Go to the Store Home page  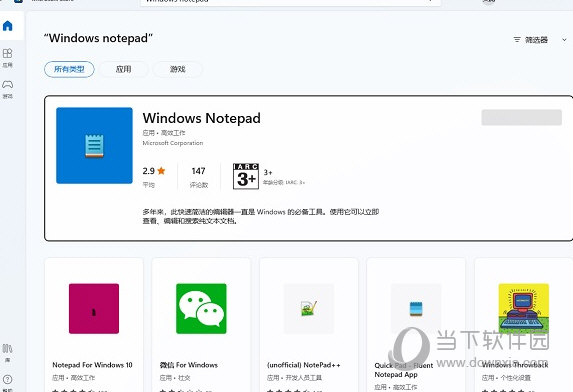coord(8,26)
